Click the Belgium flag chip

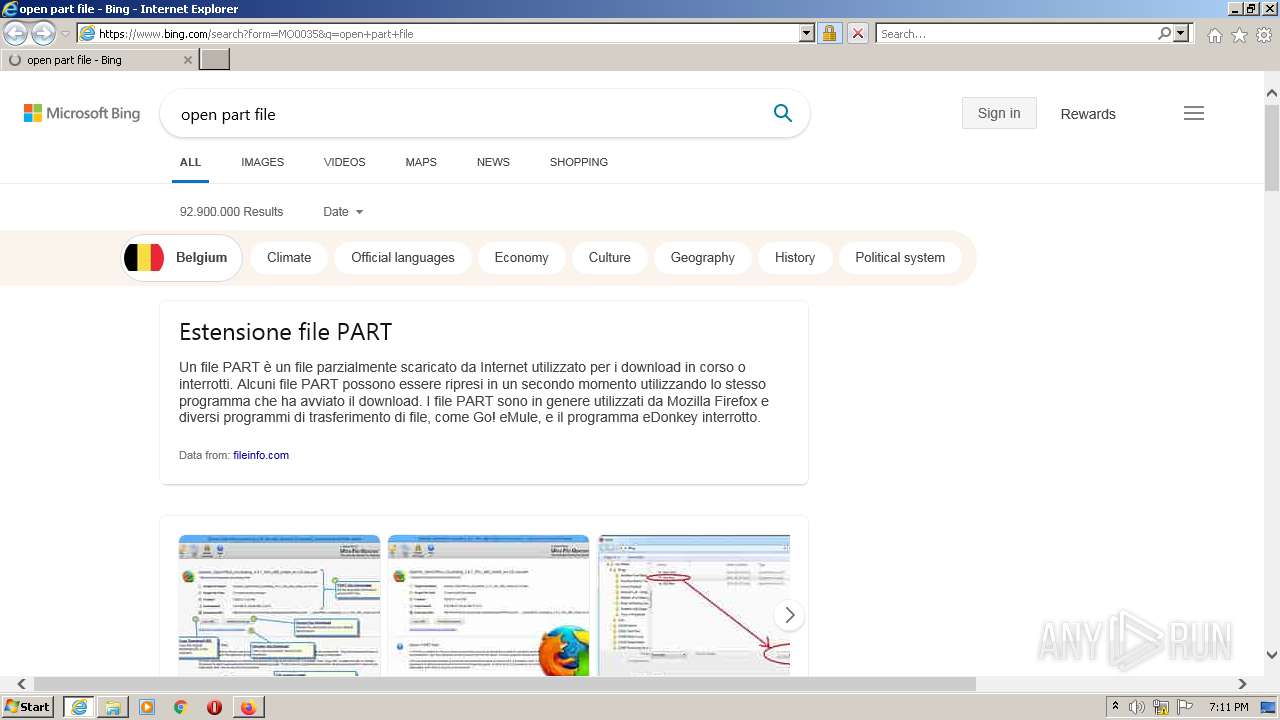[x=182, y=258]
